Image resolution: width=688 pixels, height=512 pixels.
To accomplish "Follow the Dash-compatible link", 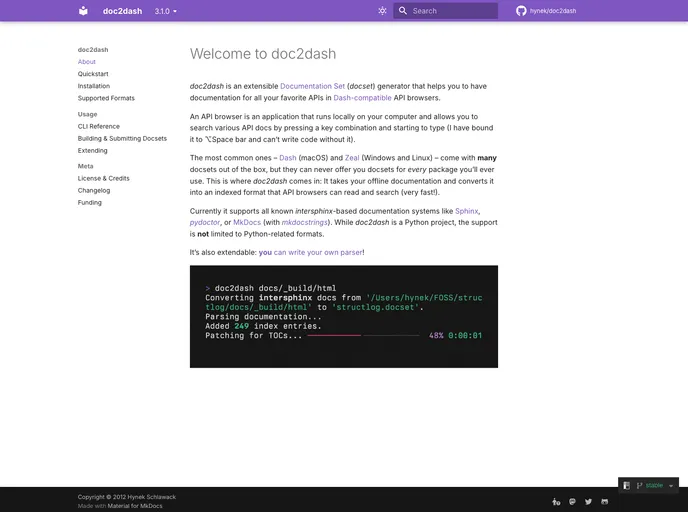I will point(362,98).
